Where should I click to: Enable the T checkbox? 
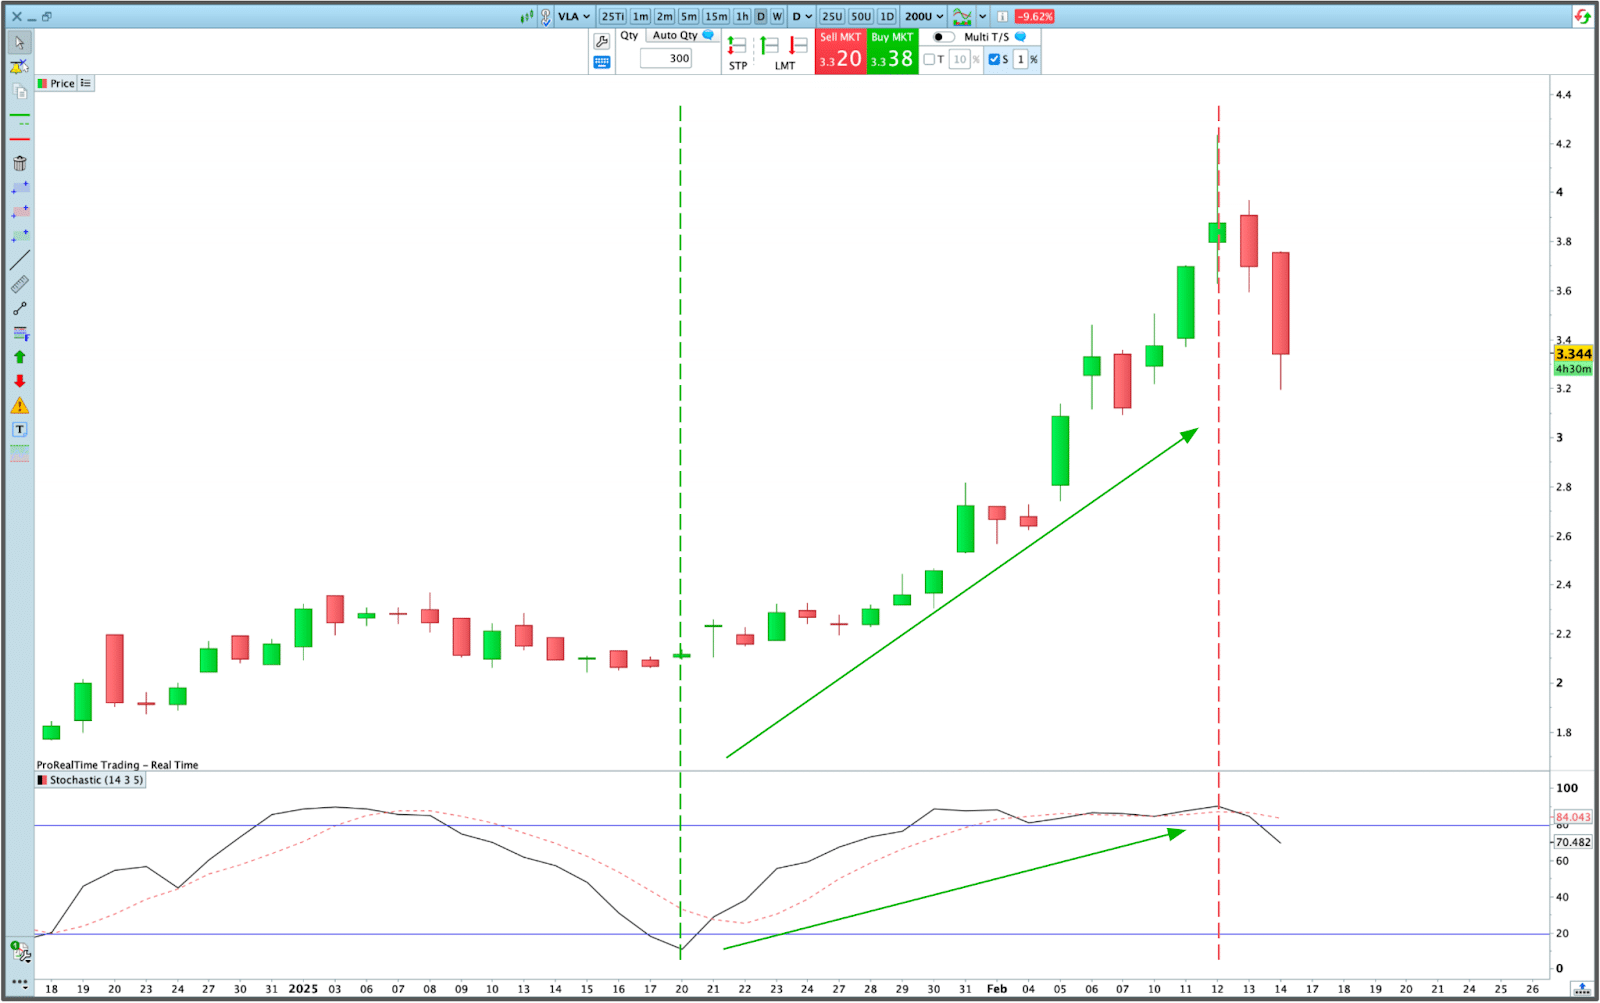[929, 60]
